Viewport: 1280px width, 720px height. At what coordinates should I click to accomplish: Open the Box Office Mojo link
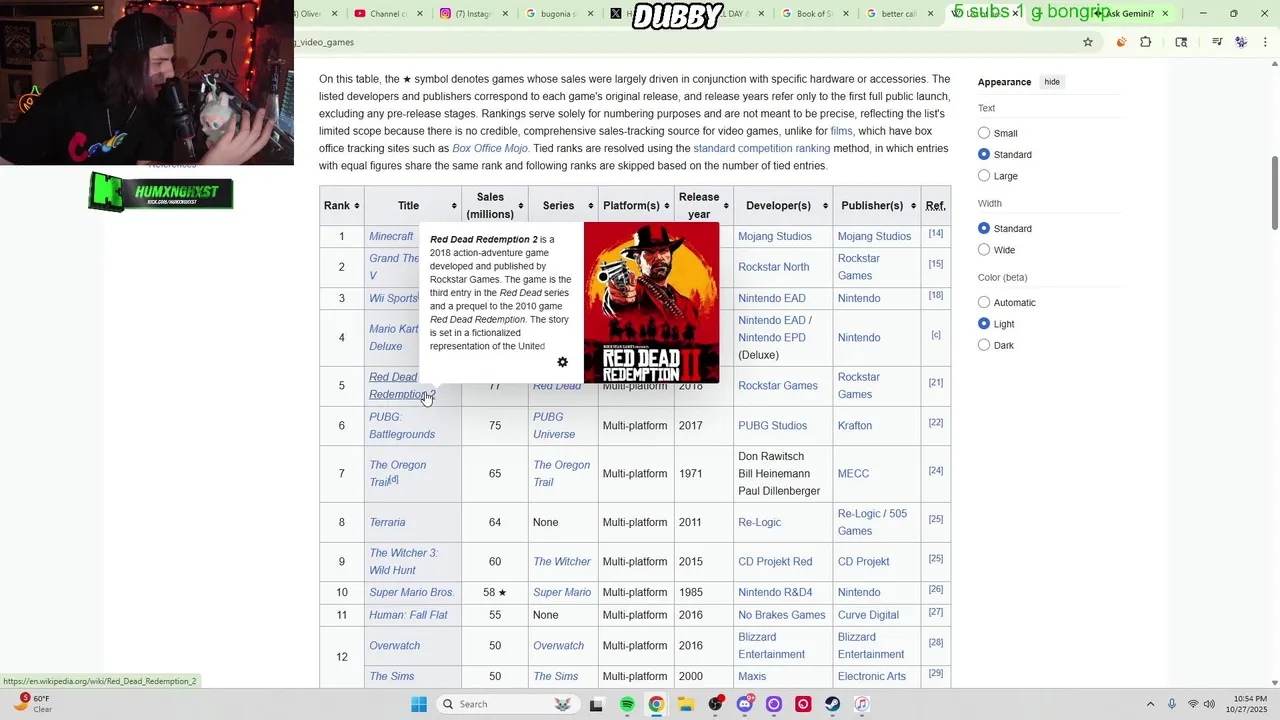tap(490, 148)
